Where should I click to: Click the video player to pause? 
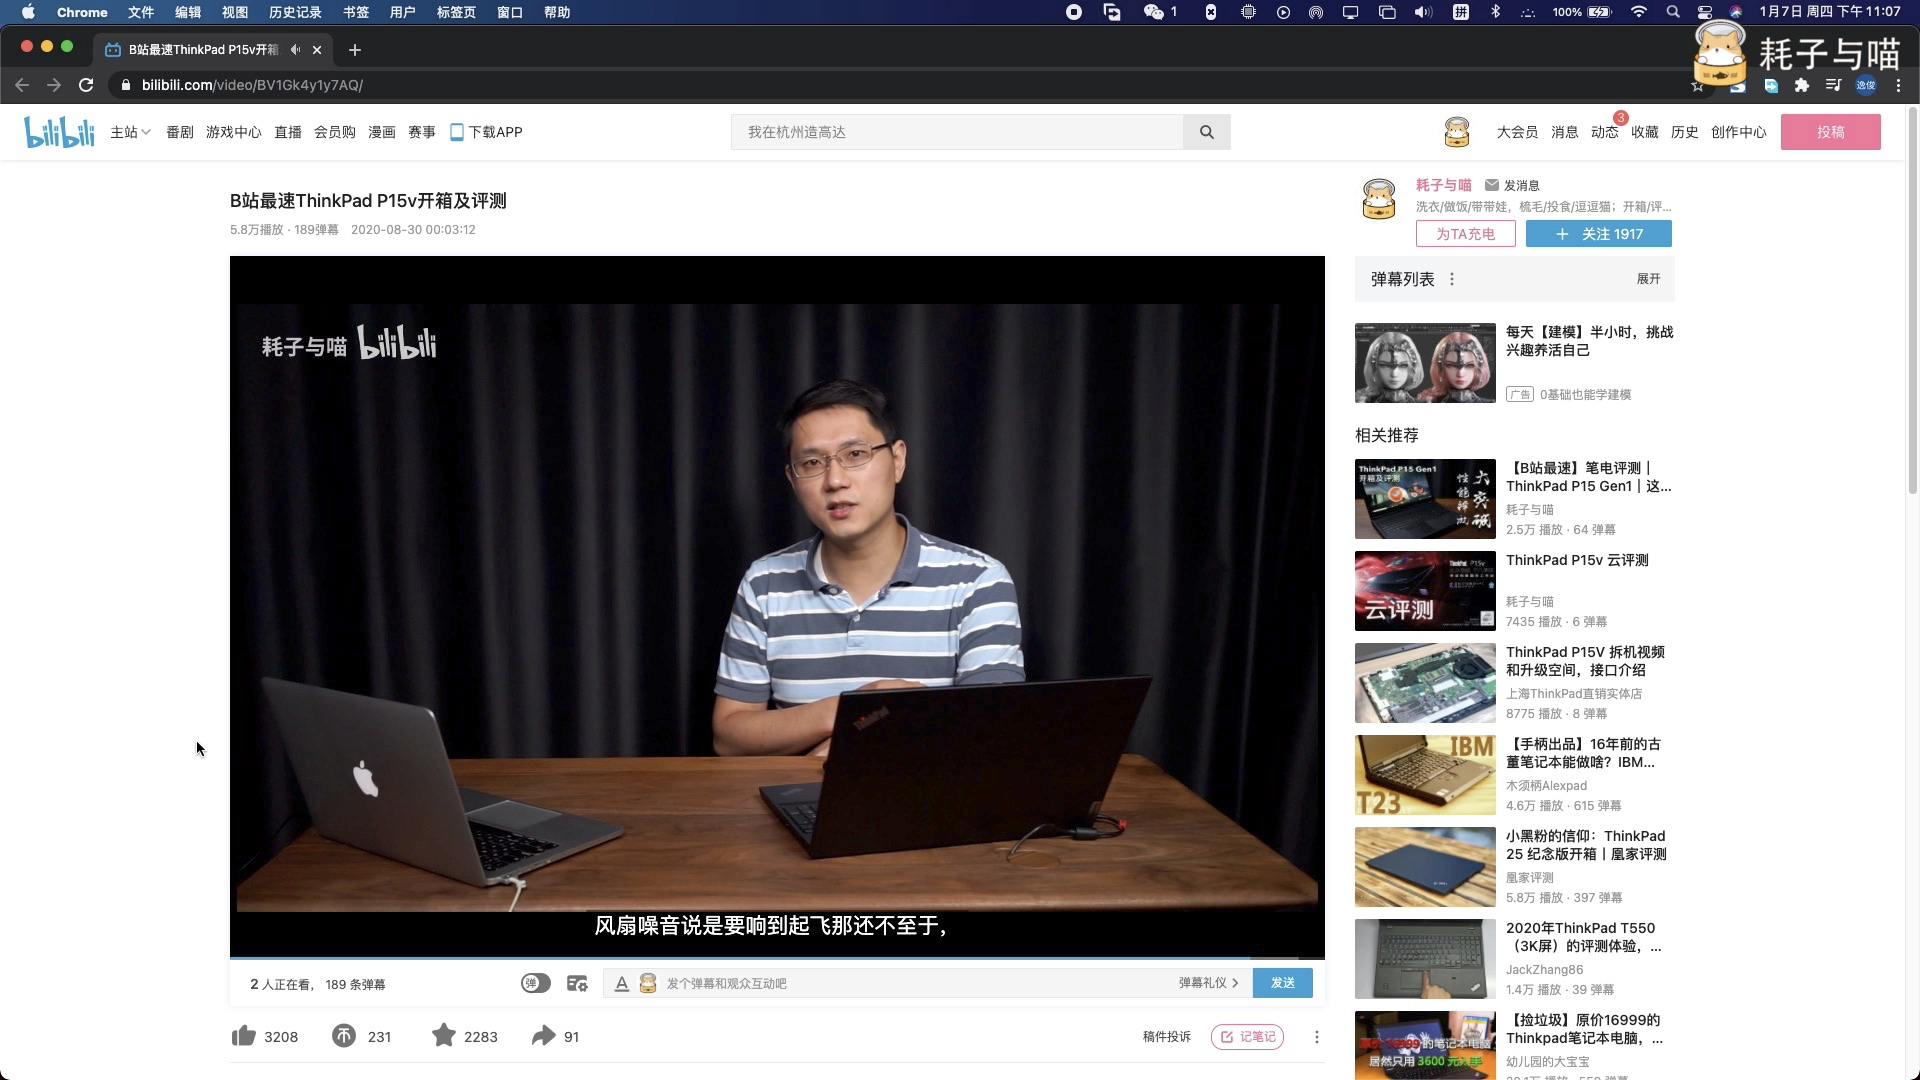(777, 607)
